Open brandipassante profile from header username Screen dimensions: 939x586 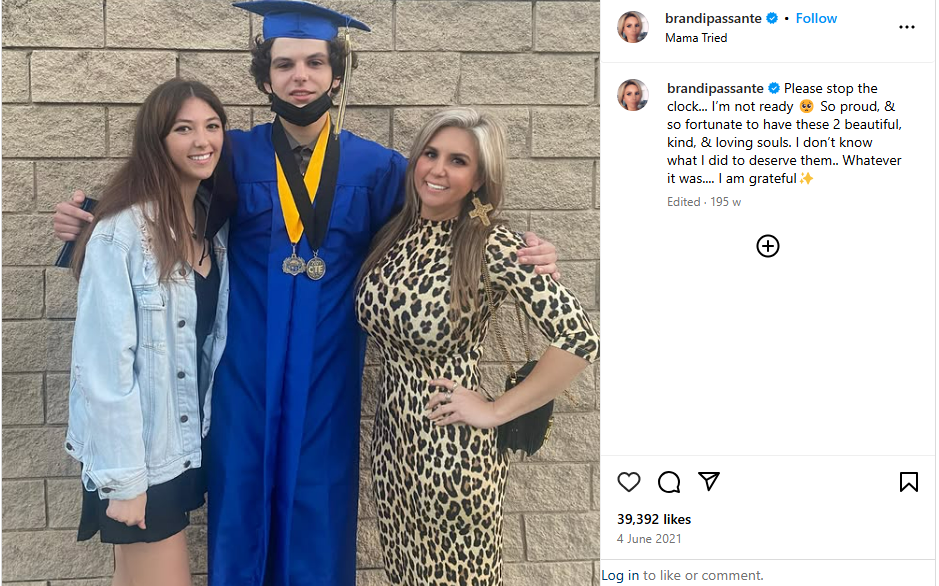pyautogui.click(x=713, y=18)
